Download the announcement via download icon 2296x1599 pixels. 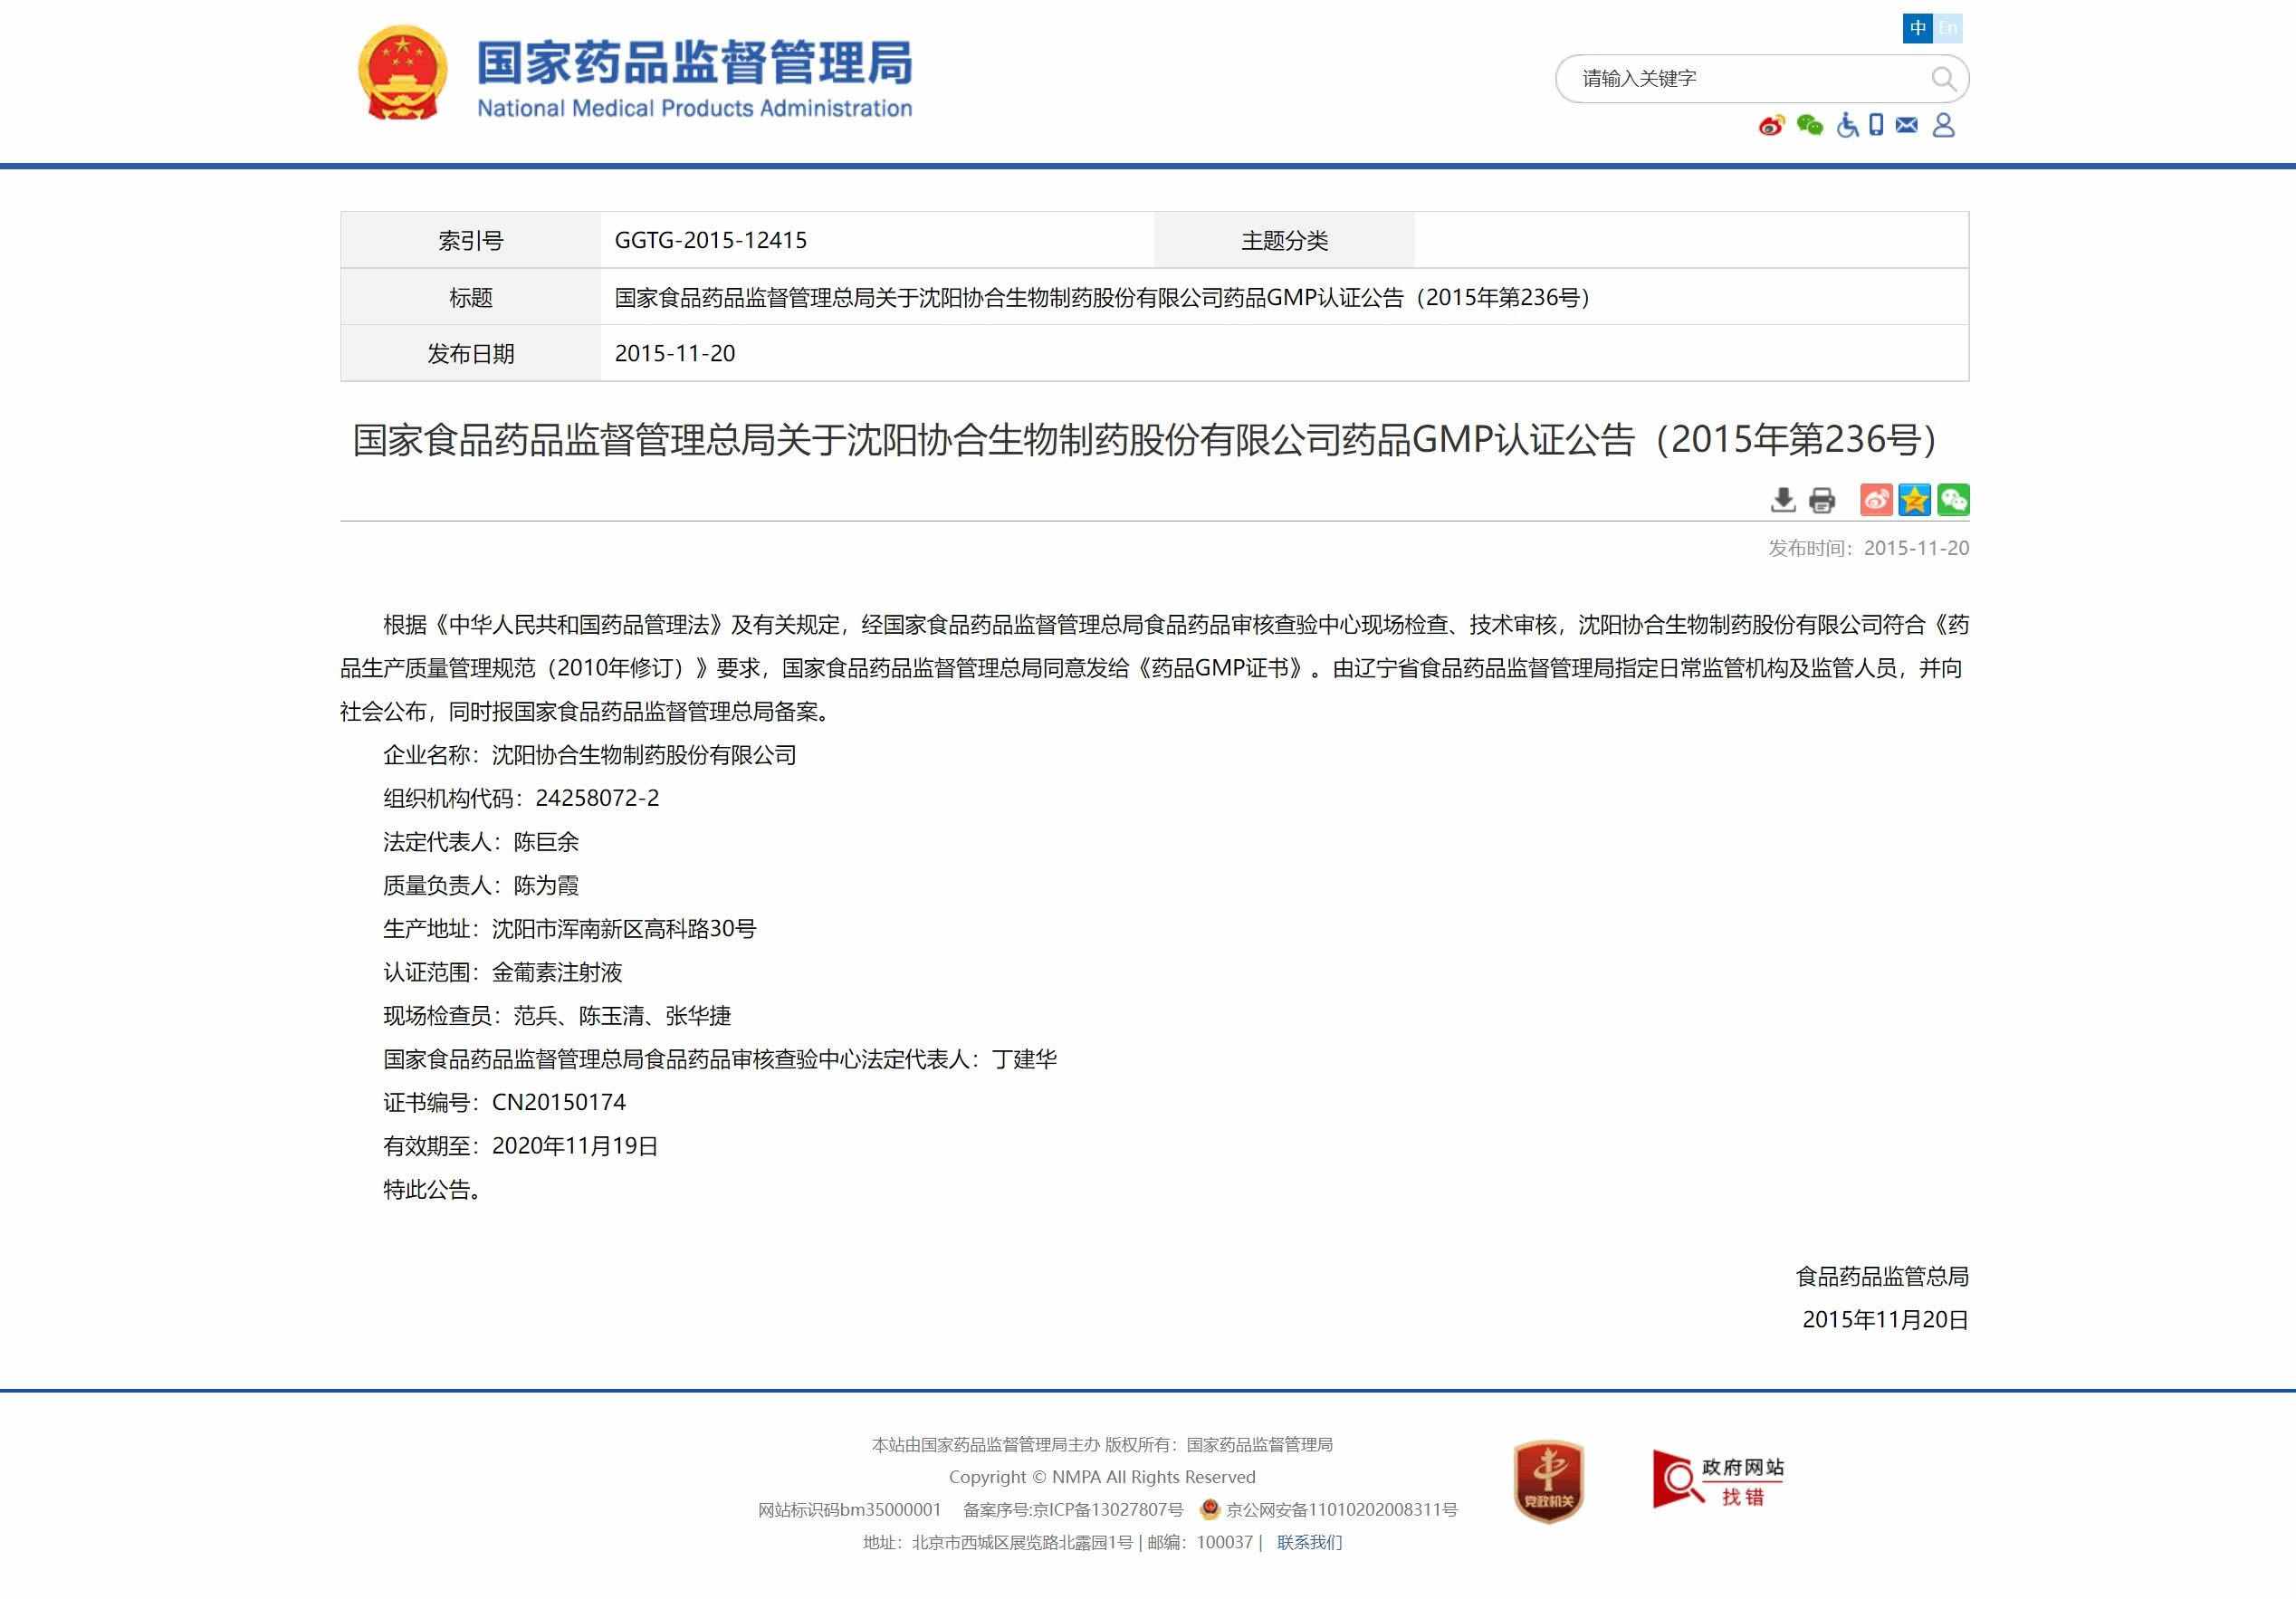pyautogui.click(x=1783, y=500)
